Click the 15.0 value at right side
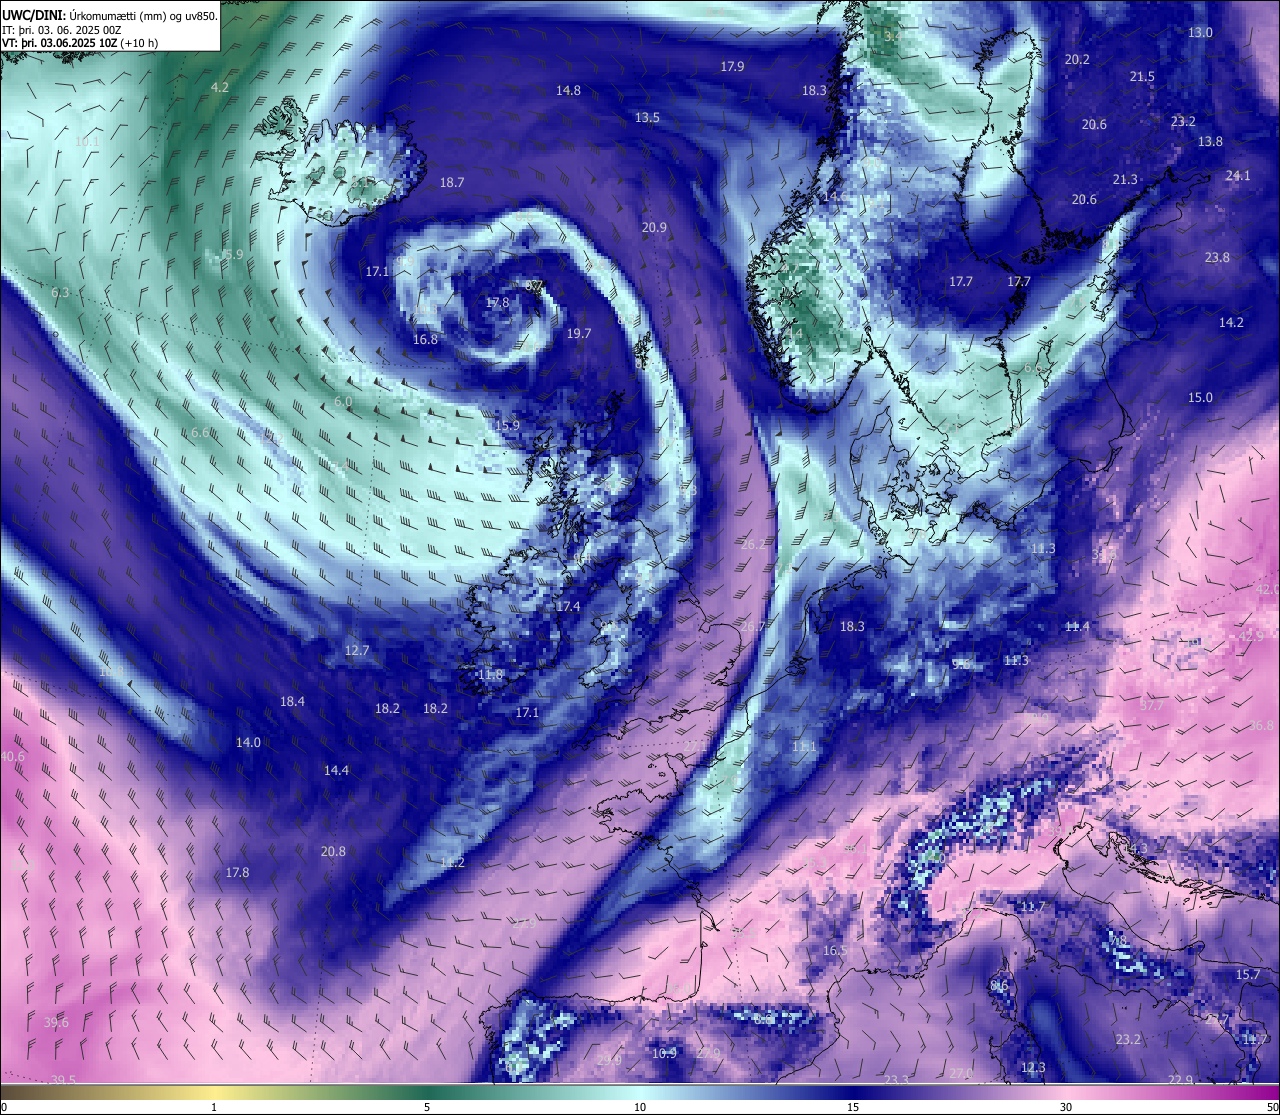Viewport: 1280px width, 1115px height. [x=1200, y=398]
